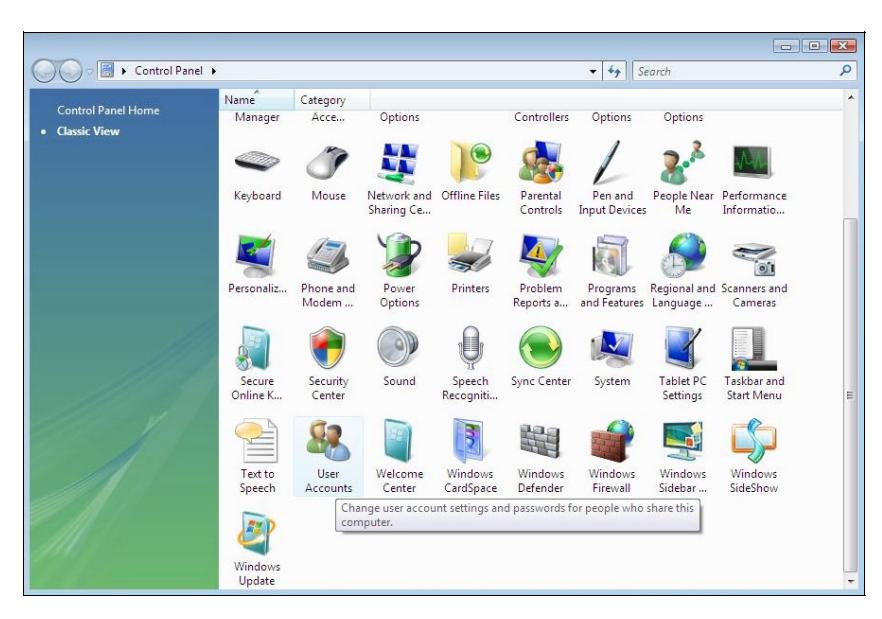Viewport: 882px width, 619px height.
Task: Click the vertical scrollbar thumb
Action: [850, 395]
